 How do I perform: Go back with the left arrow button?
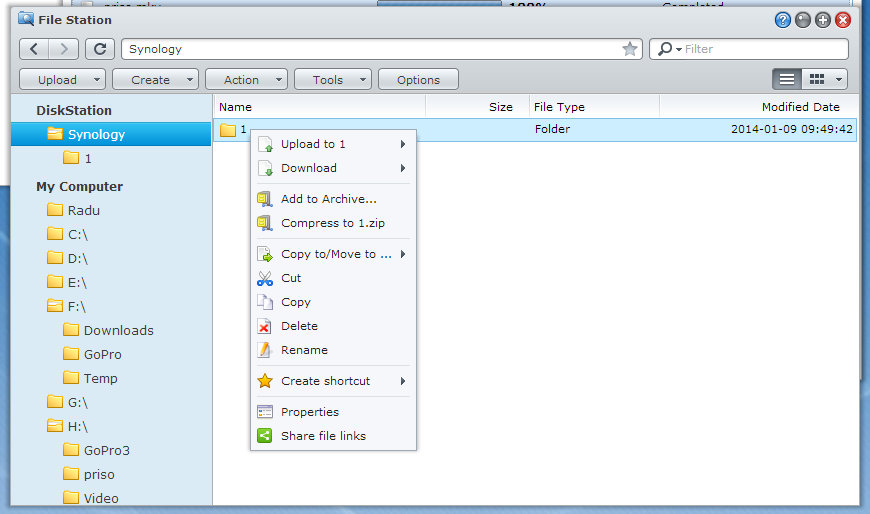[x=34, y=49]
